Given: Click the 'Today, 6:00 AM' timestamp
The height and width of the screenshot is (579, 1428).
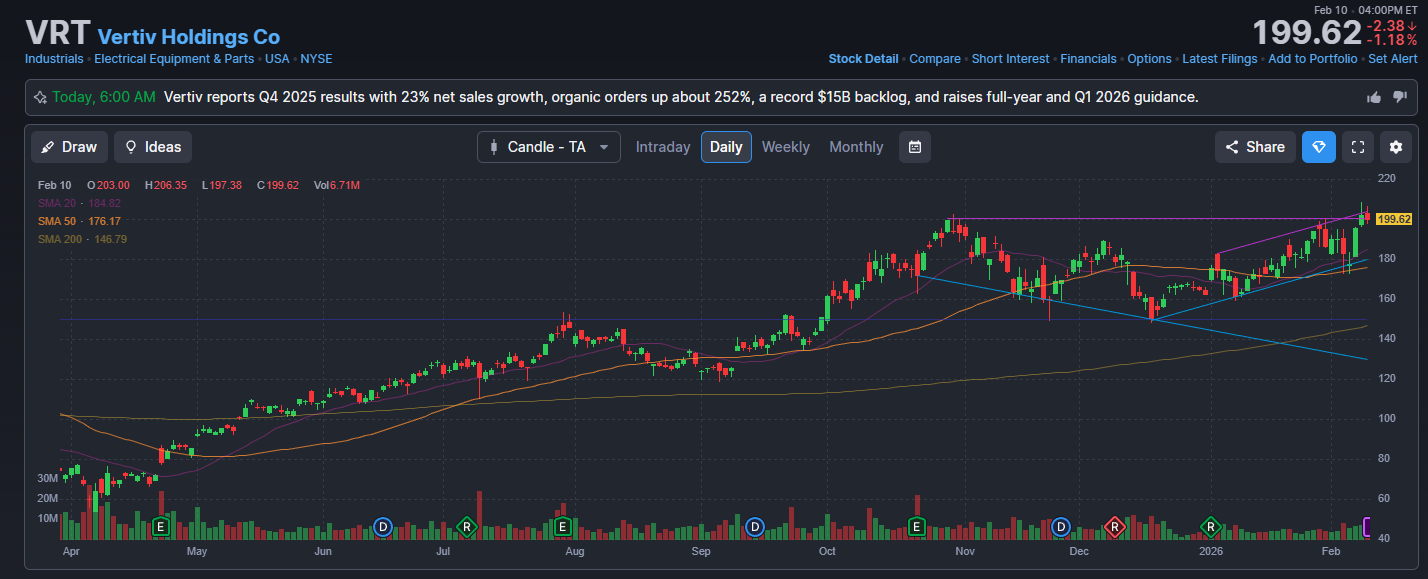Looking at the screenshot, I should tap(104, 97).
